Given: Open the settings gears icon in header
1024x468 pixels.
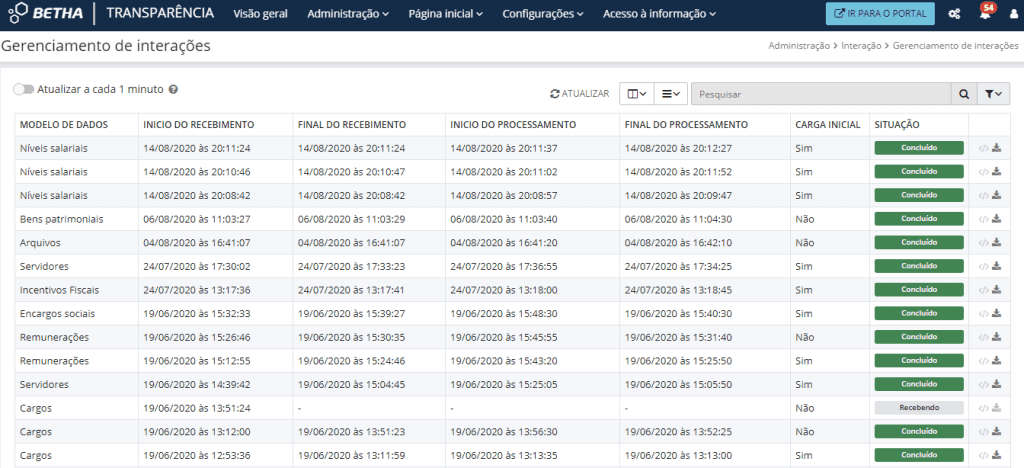Looking at the screenshot, I should pyautogui.click(x=954, y=14).
